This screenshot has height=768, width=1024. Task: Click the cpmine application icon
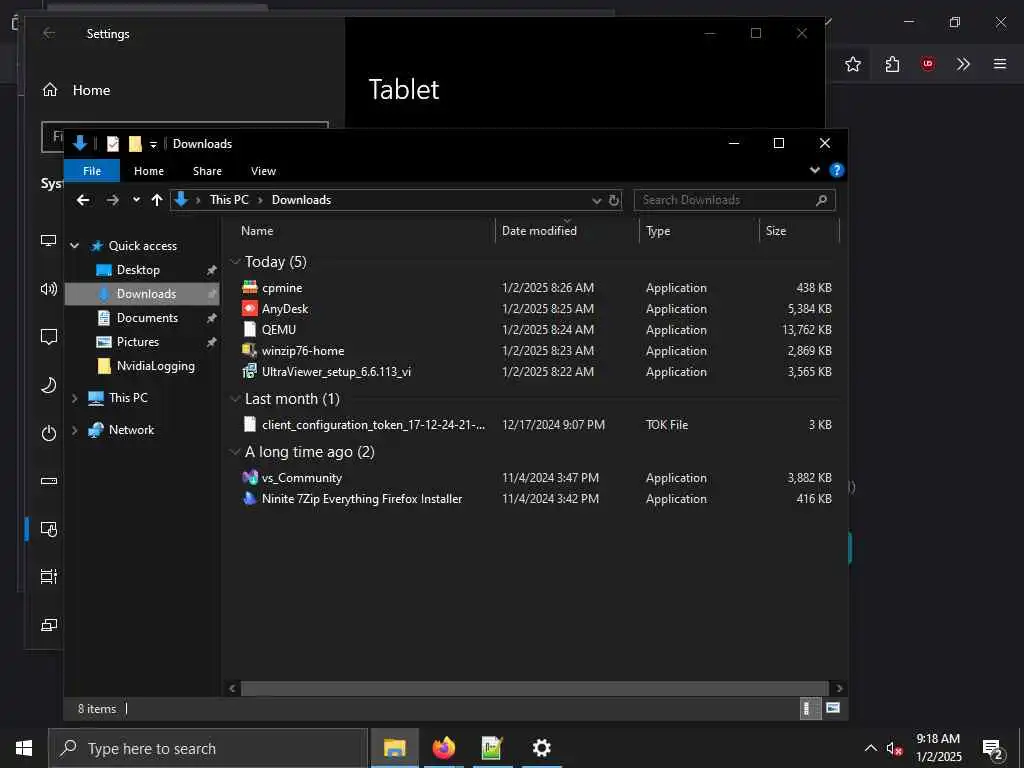coord(249,287)
